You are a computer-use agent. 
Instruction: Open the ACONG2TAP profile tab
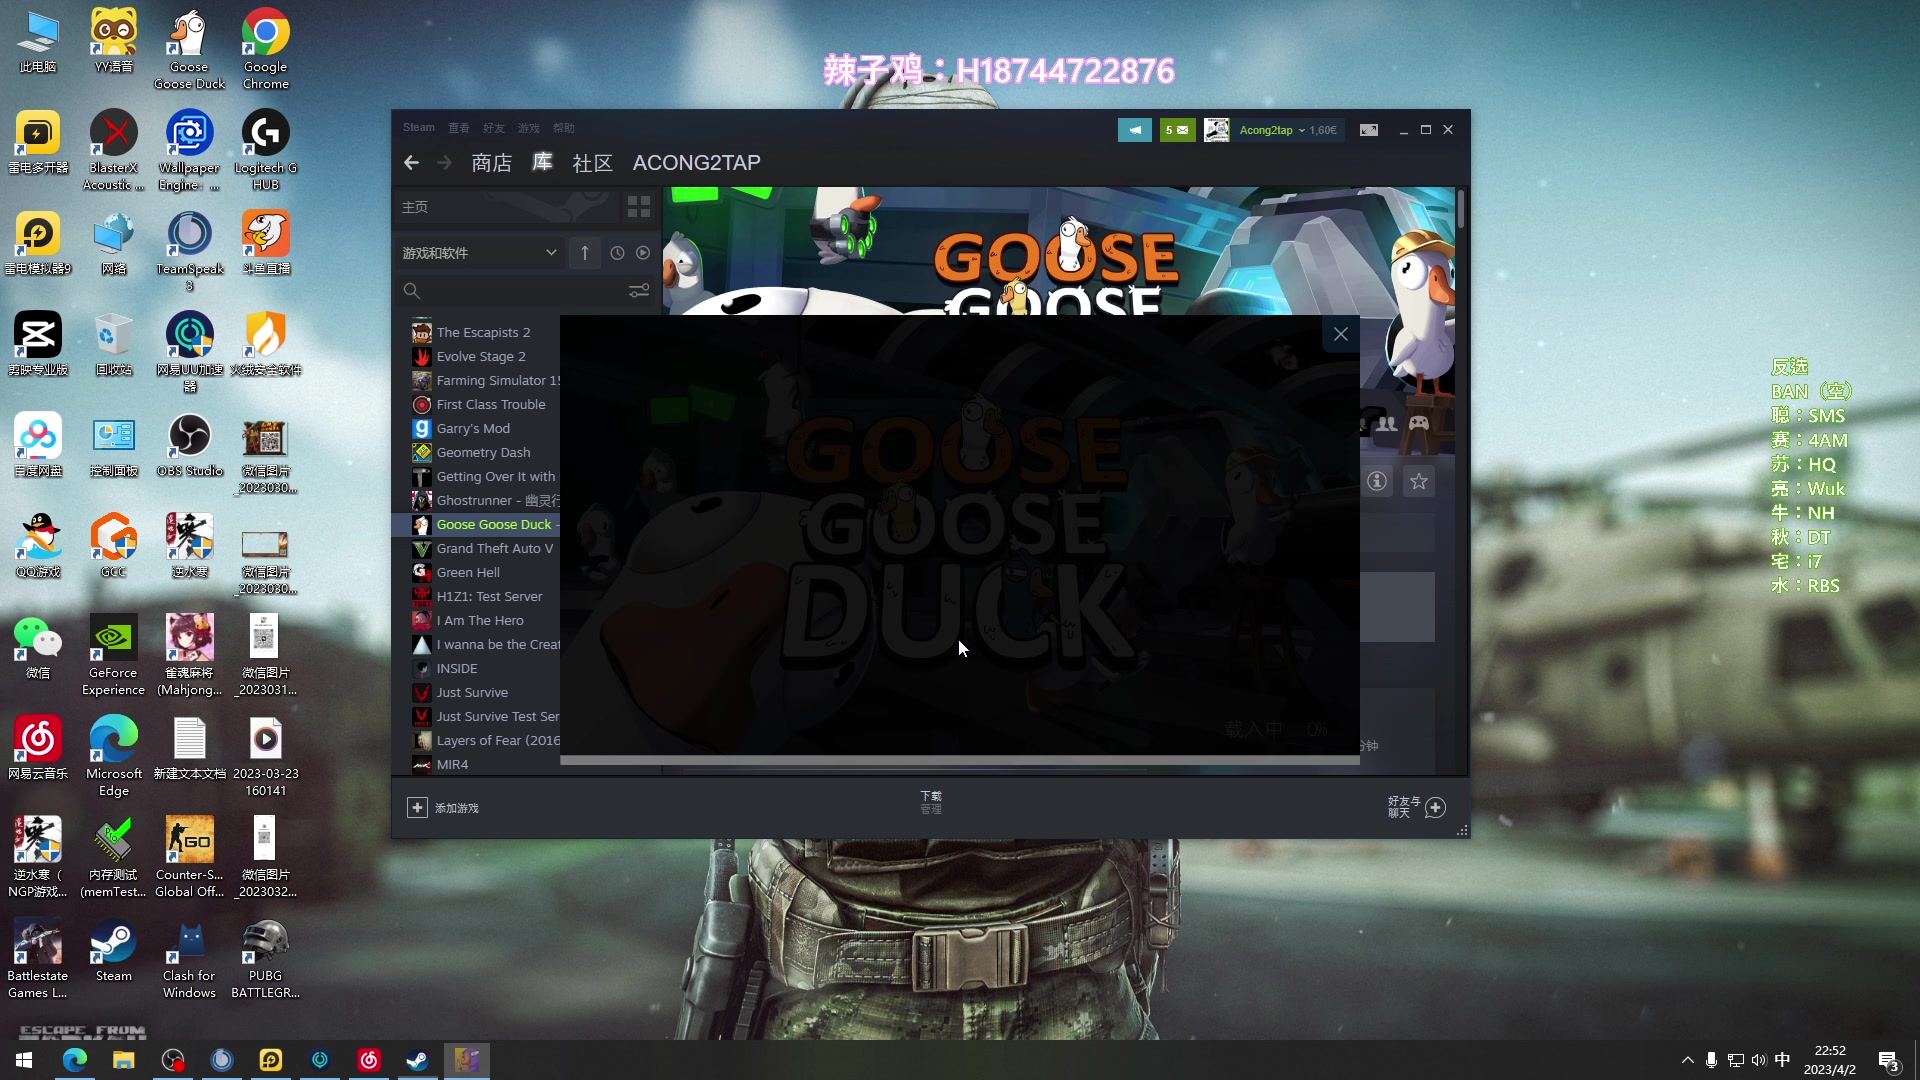697,163
